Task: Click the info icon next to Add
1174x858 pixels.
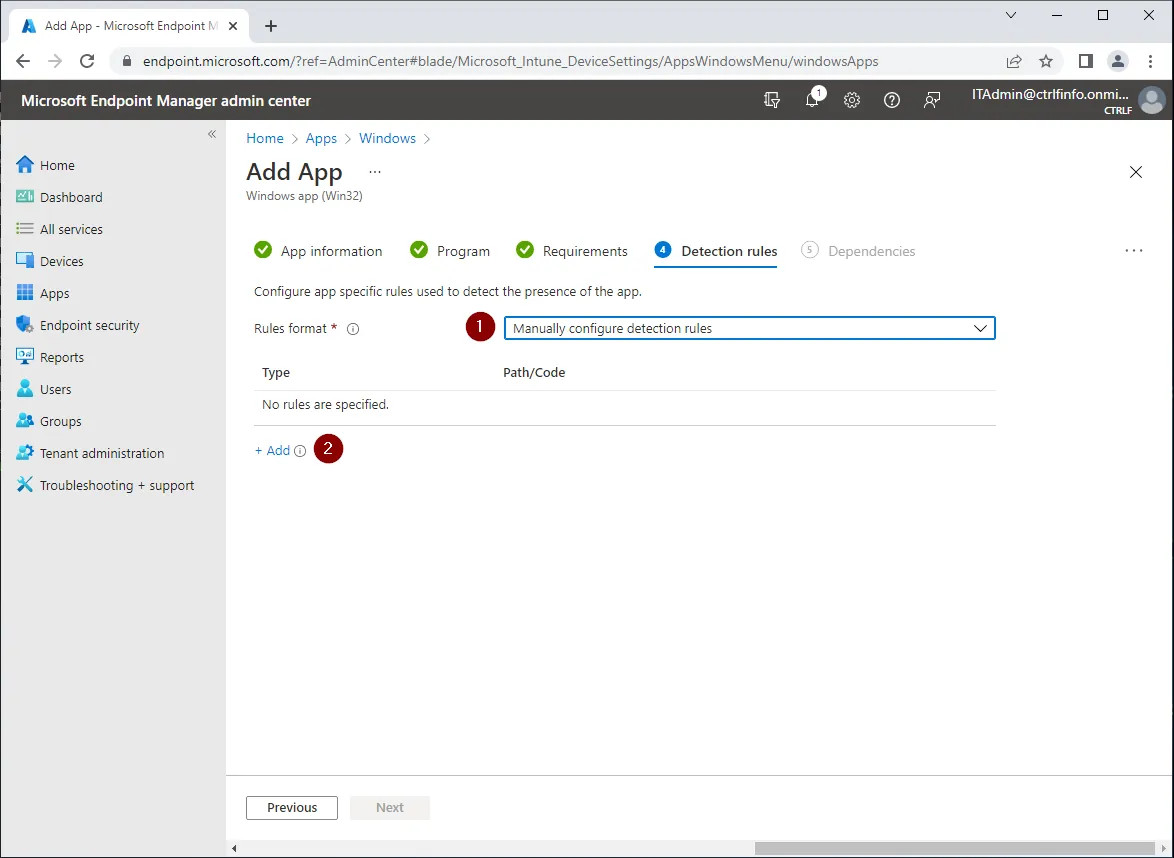Action: (299, 451)
